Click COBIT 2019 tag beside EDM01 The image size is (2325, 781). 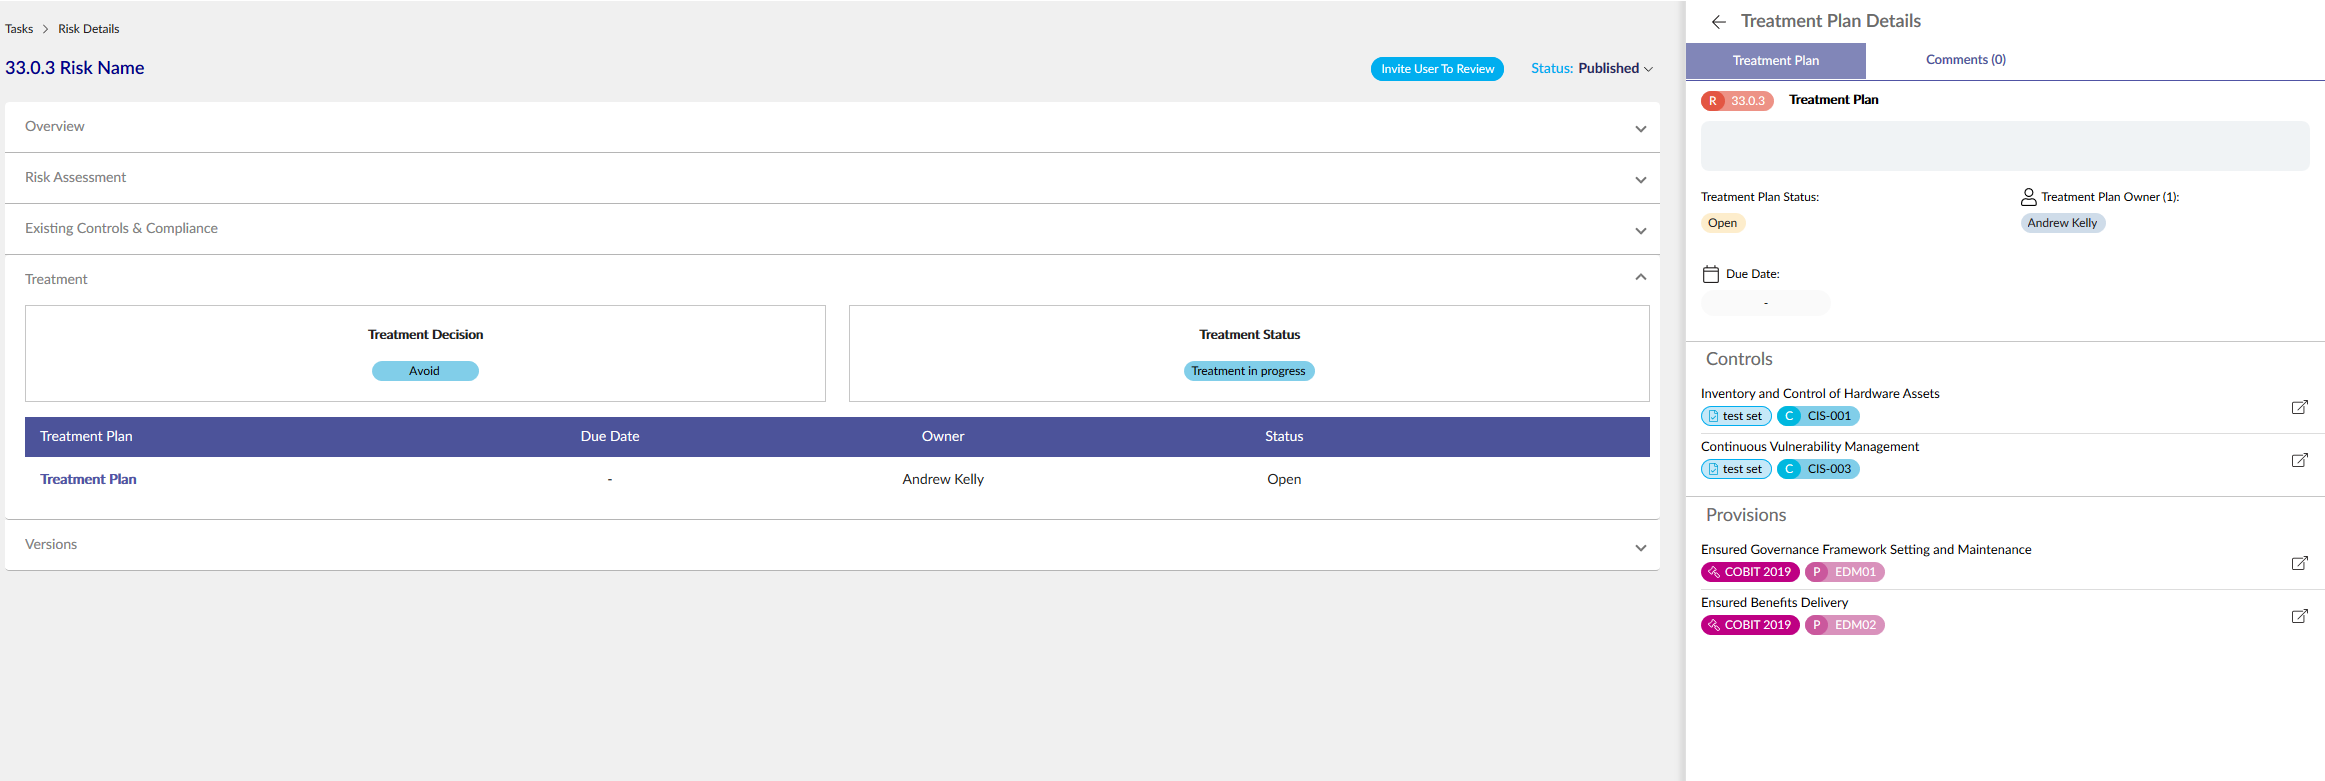point(1750,572)
